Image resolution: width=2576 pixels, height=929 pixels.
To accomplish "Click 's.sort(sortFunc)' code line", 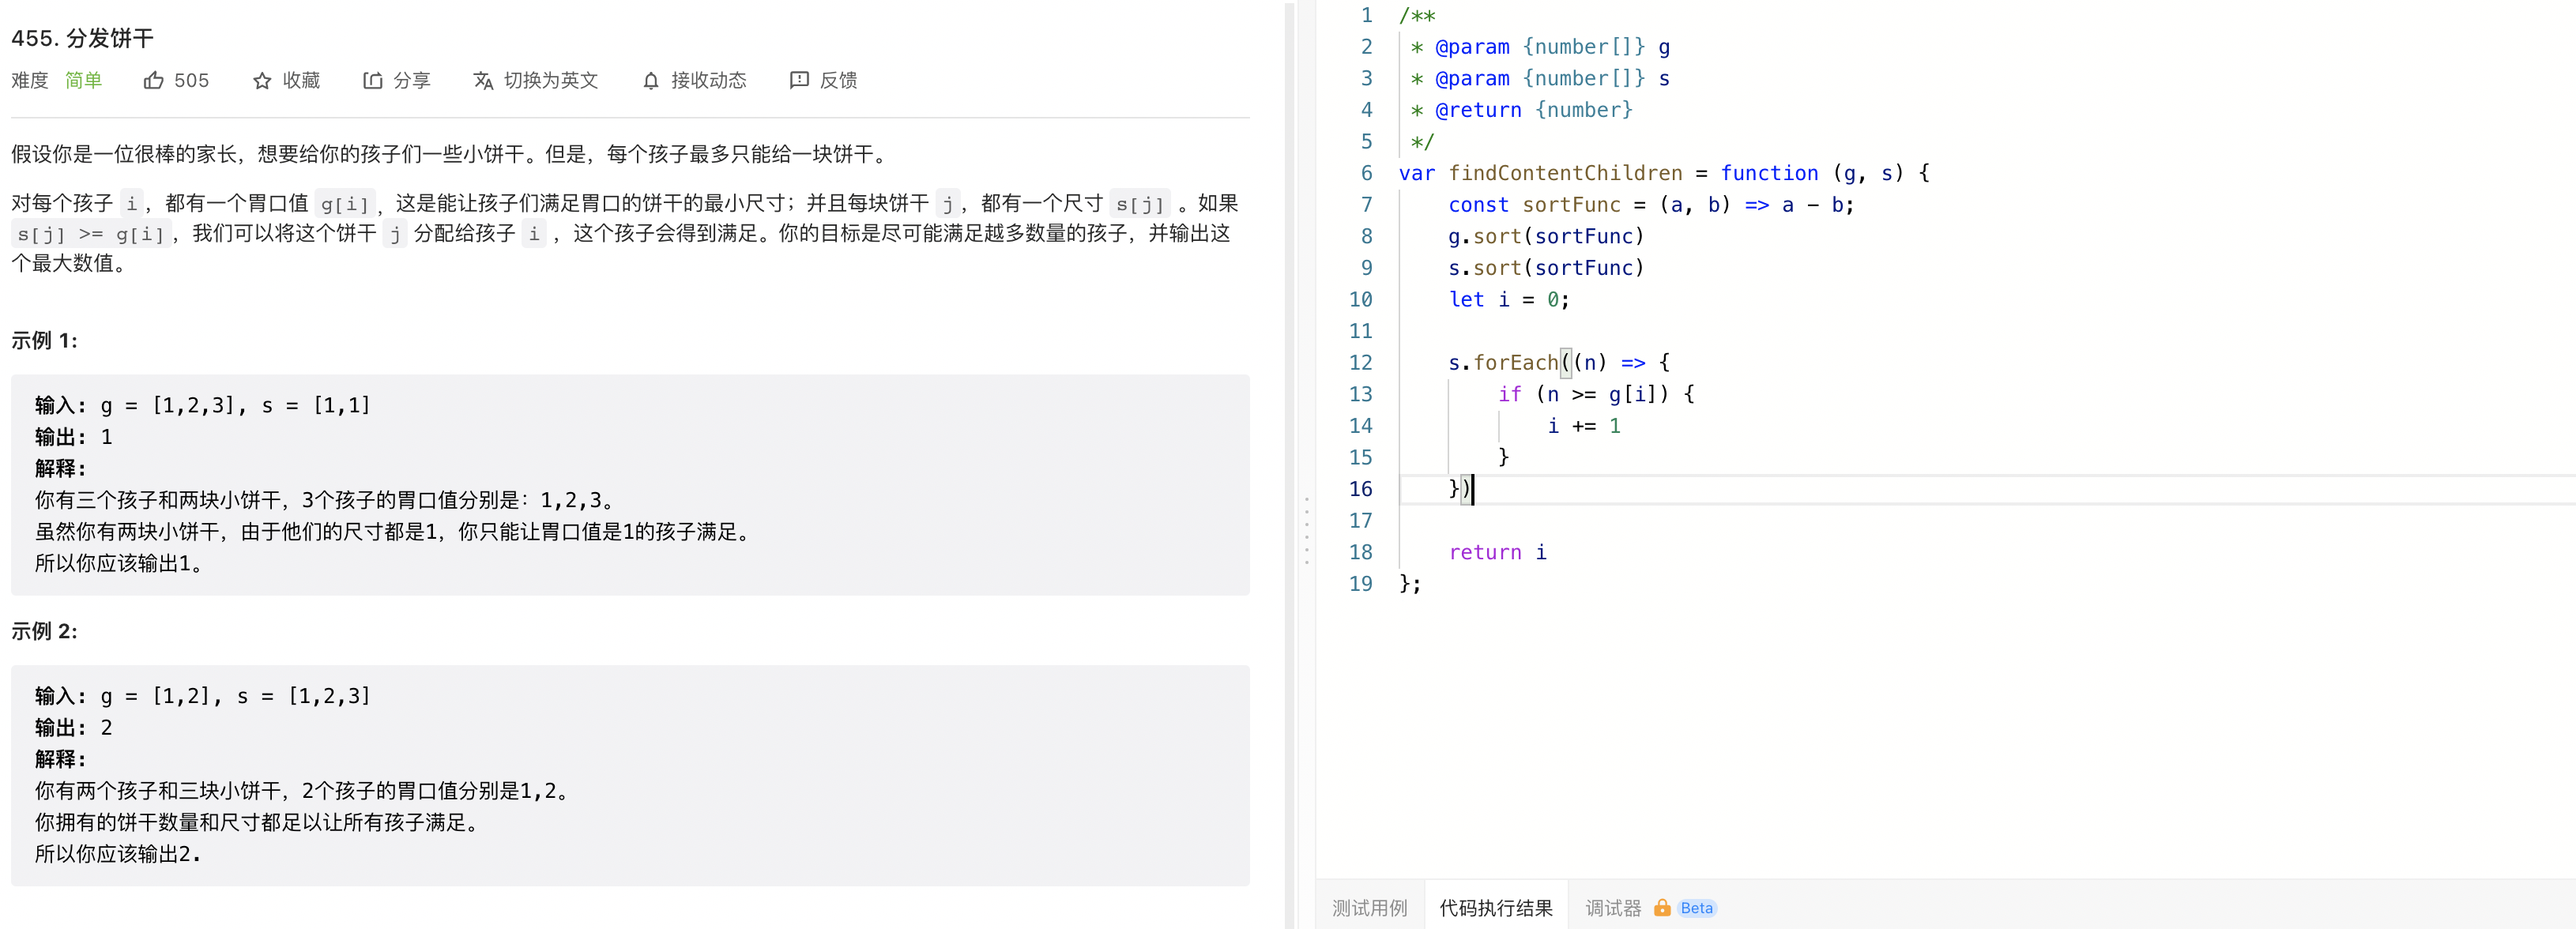I will click(x=1546, y=268).
